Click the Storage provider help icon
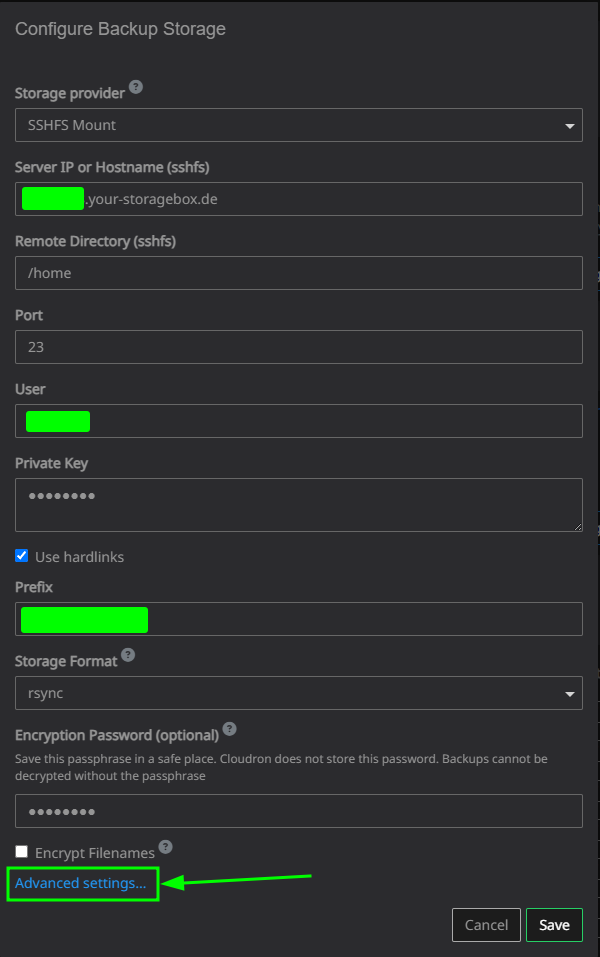This screenshot has height=957, width=600. coord(136,87)
